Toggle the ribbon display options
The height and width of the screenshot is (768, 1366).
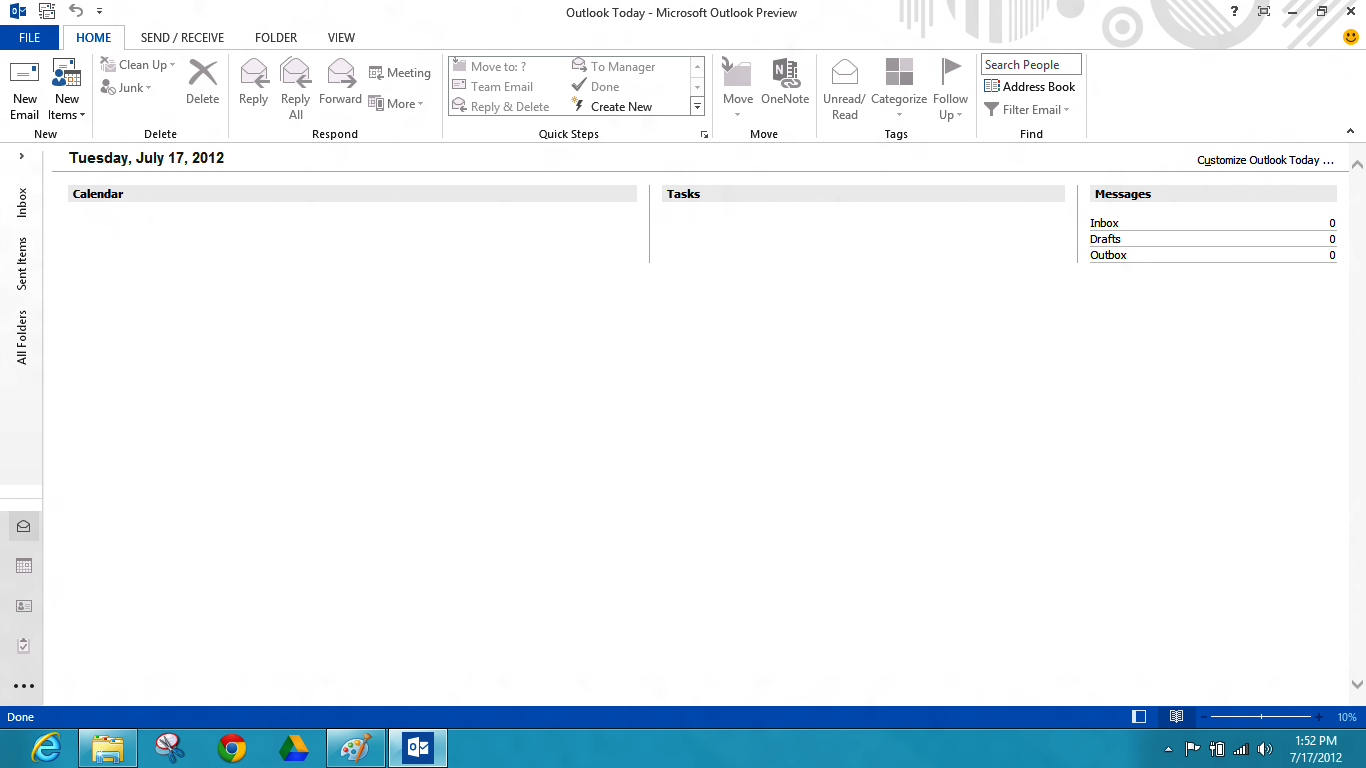pyautogui.click(x=1264, y=12)
